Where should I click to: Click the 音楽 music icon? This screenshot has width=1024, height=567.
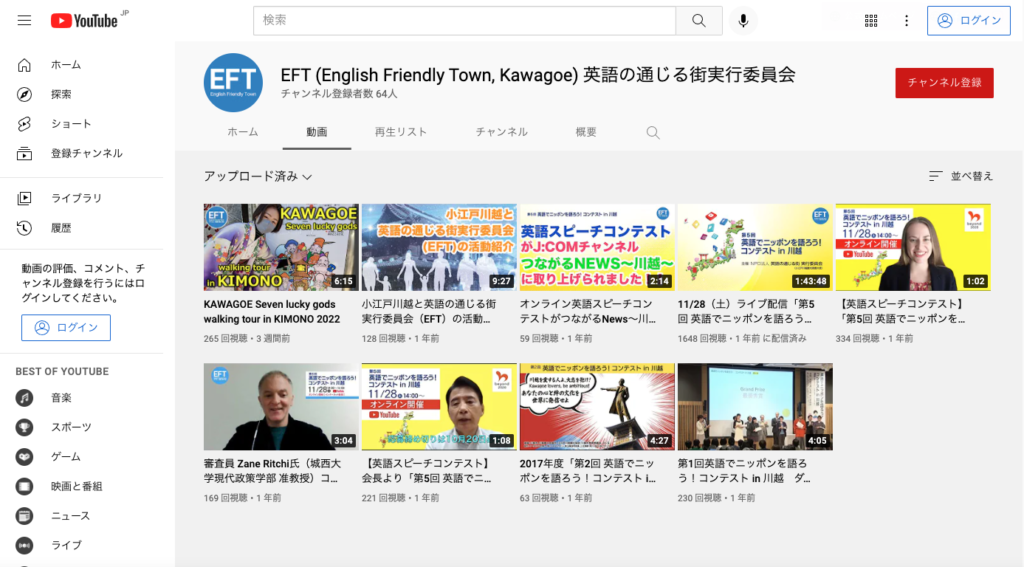tap(24, 397)
